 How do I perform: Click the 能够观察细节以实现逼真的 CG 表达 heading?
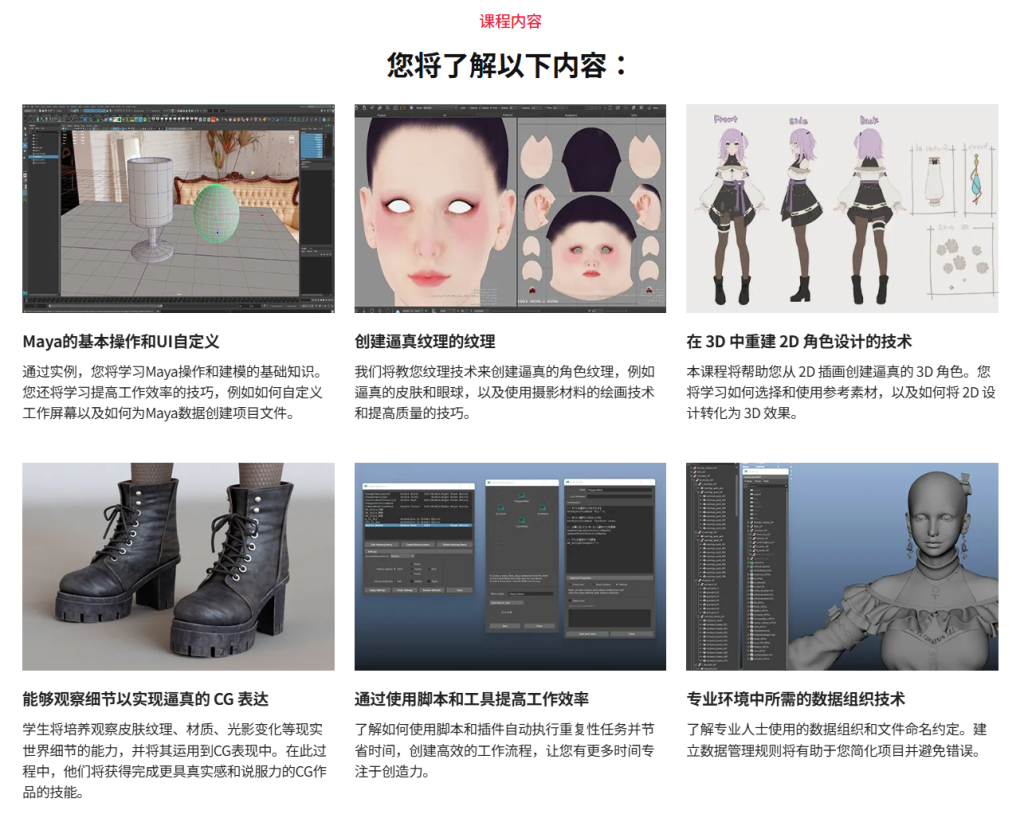coord(145,699)
